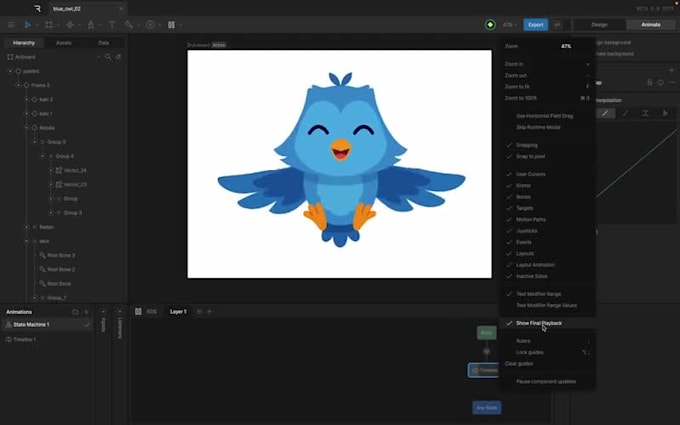Click the State Machine 1 icon

[x=8, y=324]
